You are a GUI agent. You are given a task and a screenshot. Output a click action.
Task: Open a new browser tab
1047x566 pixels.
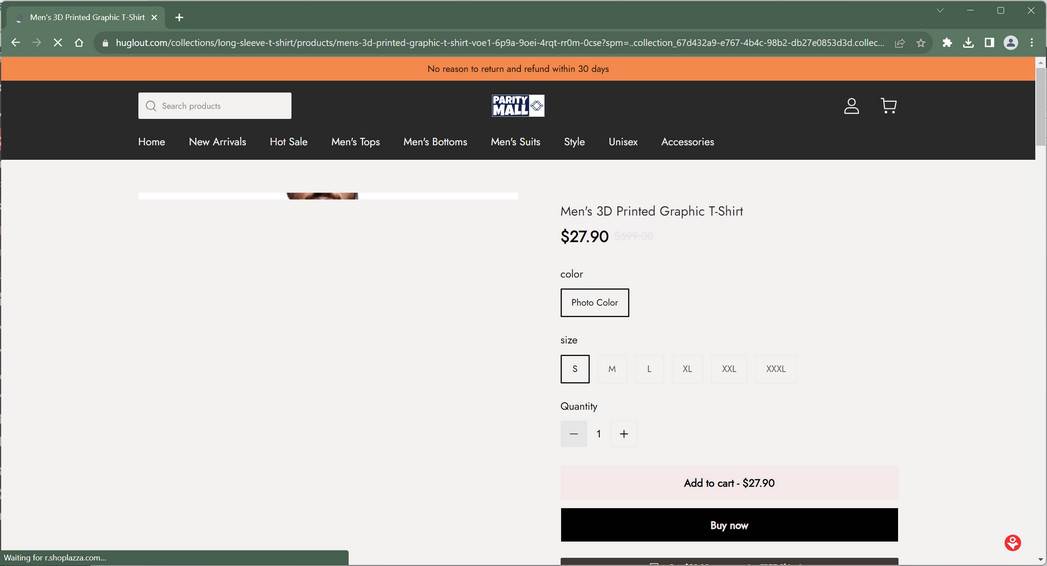click(x=179, y=17)
